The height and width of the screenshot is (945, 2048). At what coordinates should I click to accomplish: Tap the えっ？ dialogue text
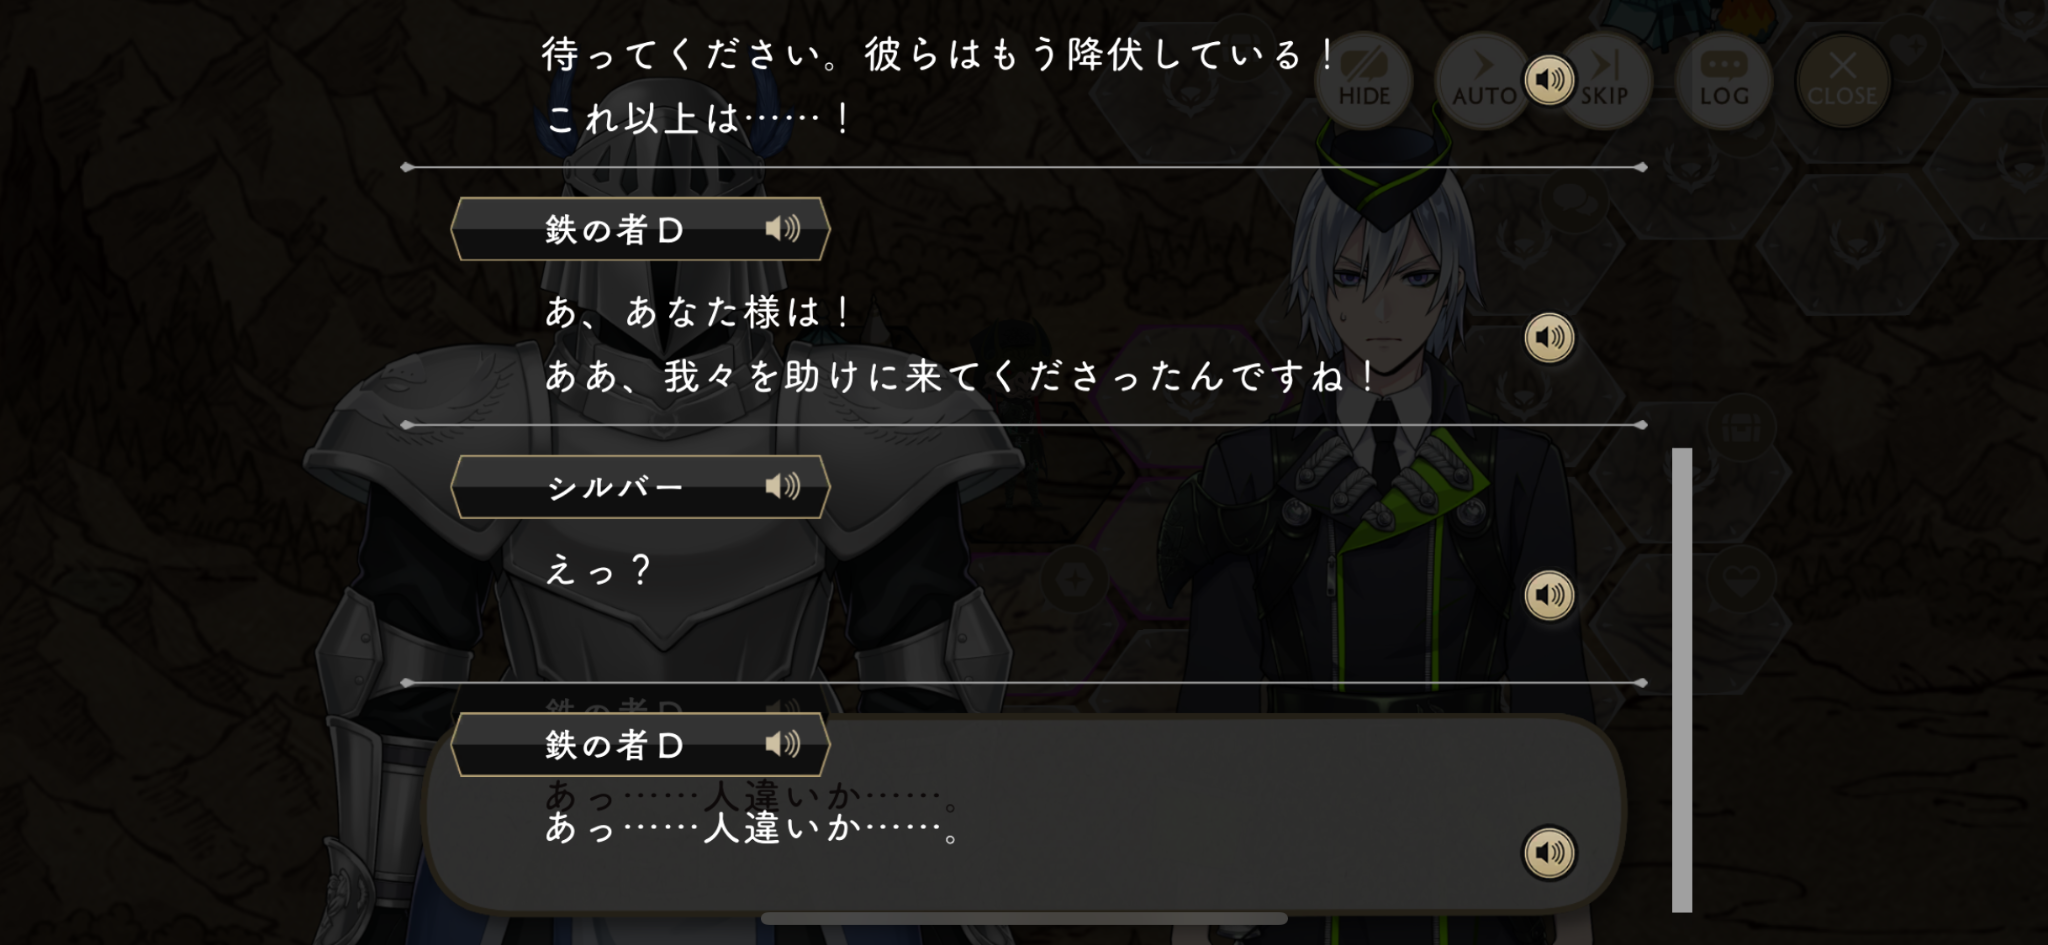point(598,570)
